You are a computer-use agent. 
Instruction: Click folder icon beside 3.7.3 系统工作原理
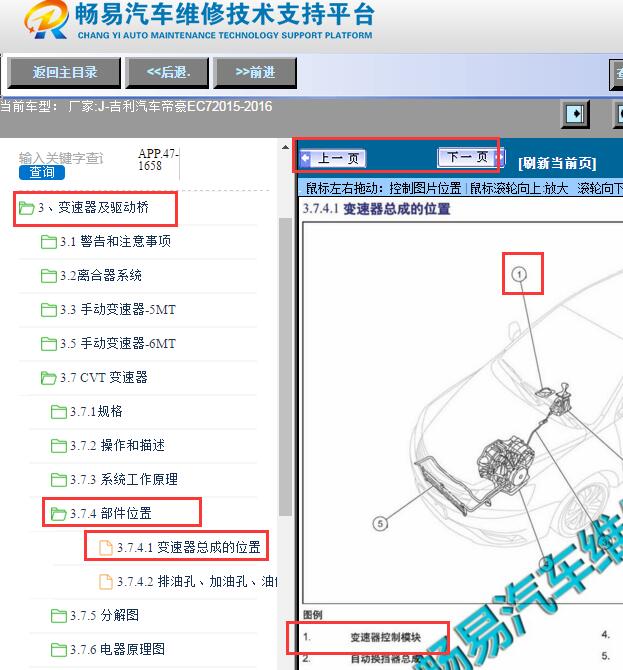click(x=59, y=480)
